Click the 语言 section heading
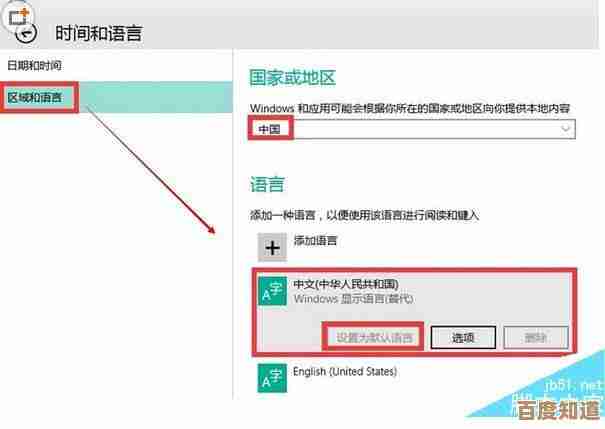This screenshot has height=429, width=605. point(267,184)
